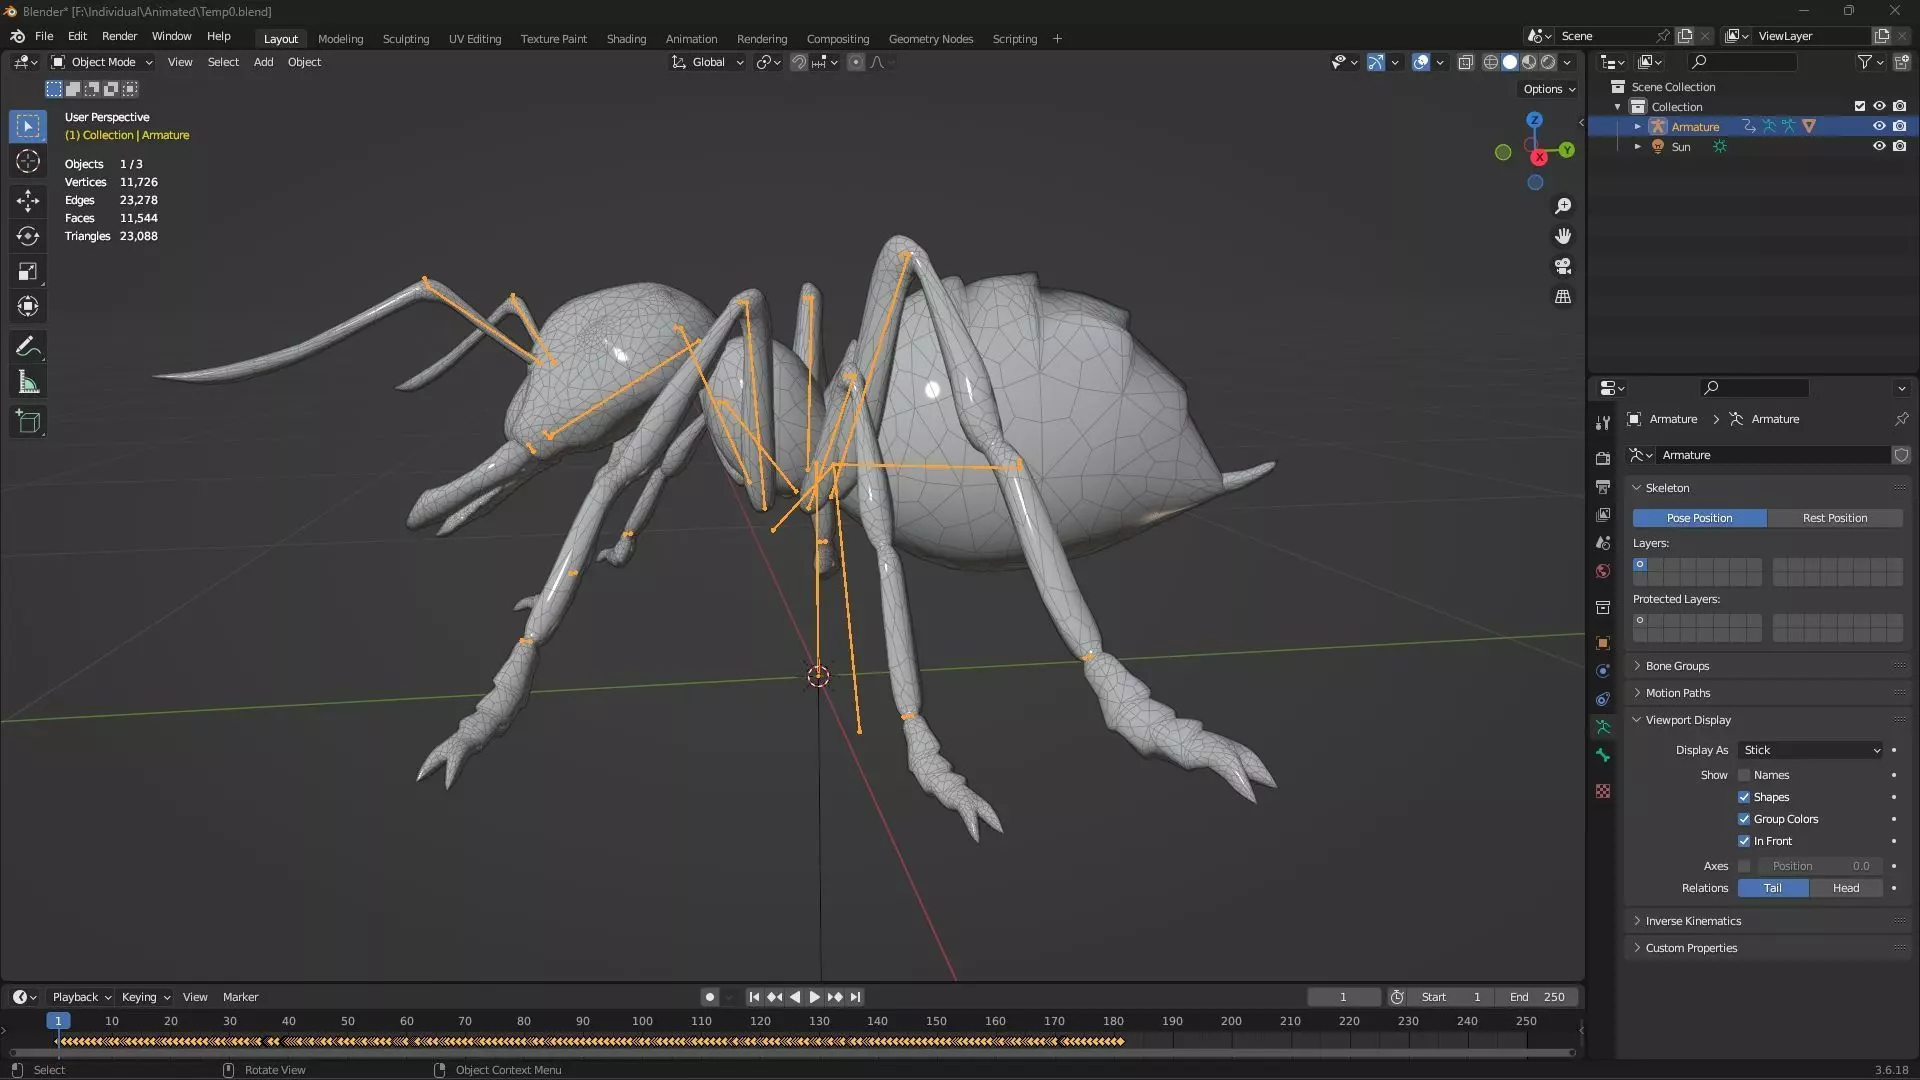
Task: Open the Texture properties tab
Action: tap(1603, 791)
